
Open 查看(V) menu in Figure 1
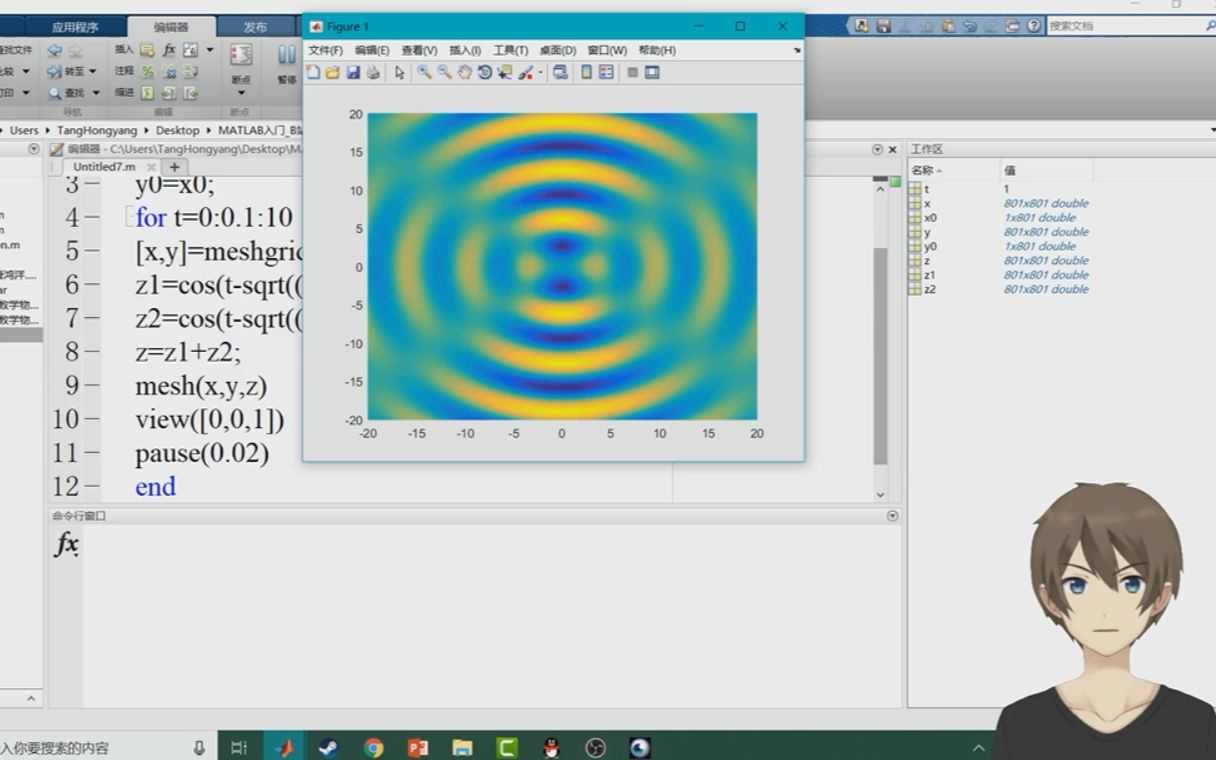click(x=419, y=50)
